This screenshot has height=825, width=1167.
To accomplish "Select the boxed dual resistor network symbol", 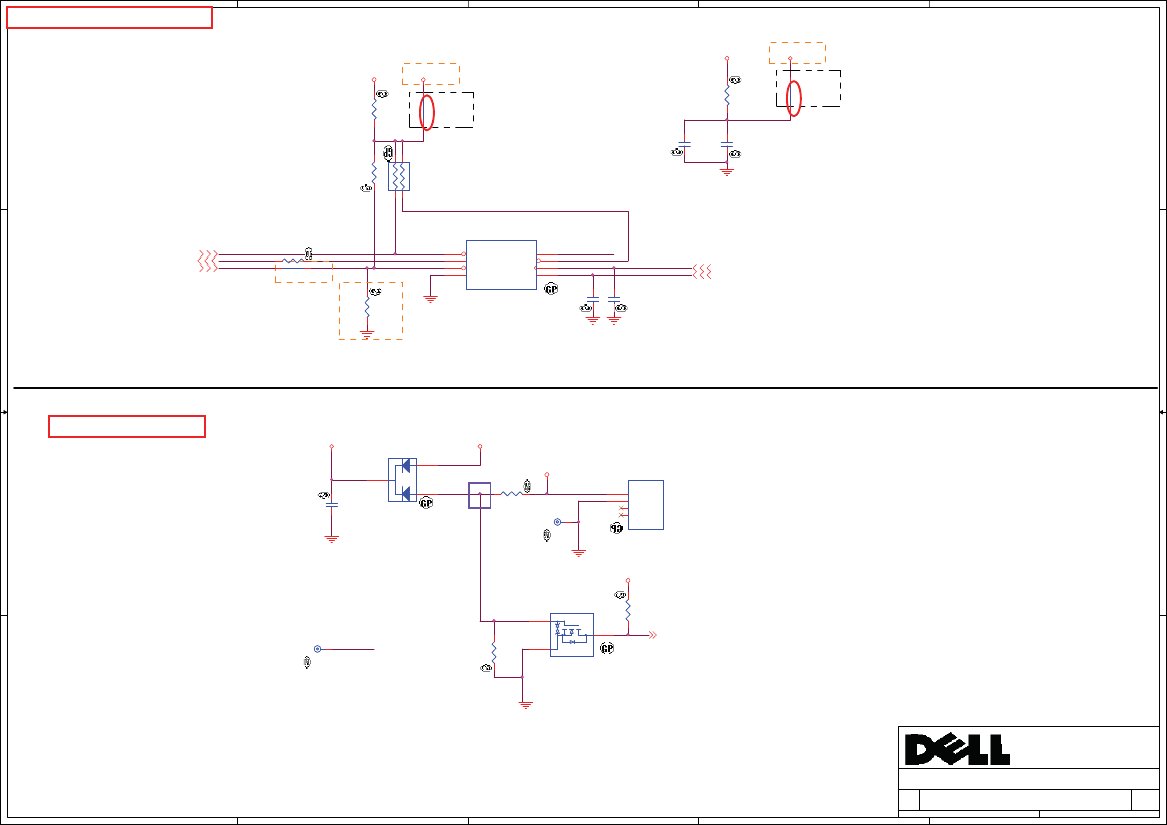I will [399, 176].
